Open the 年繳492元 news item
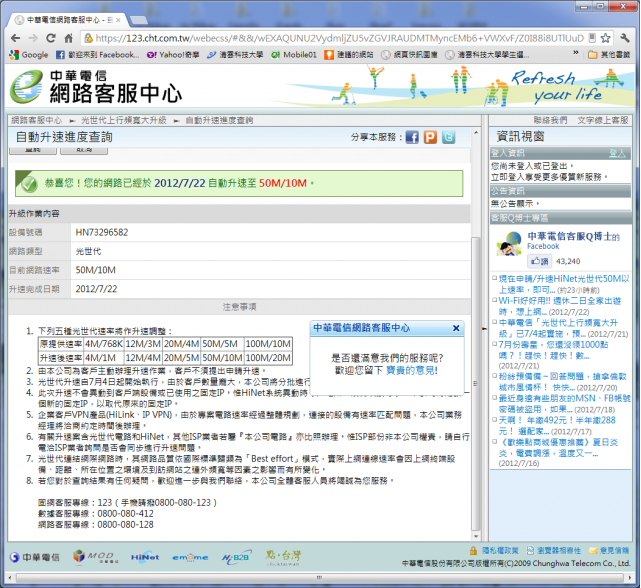 coord(557,425)
